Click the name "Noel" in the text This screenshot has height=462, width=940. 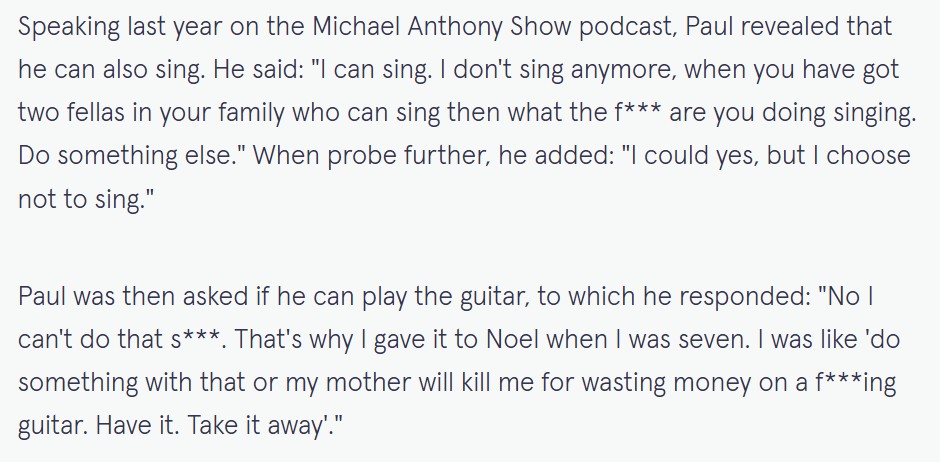[513, 339]
